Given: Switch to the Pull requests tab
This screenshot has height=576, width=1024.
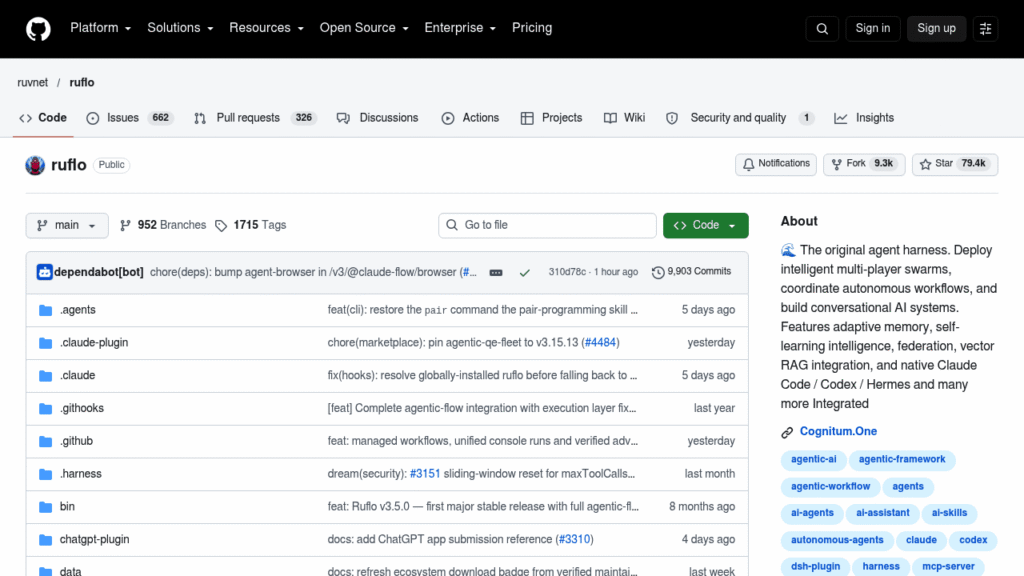Looking at the screenshot, I should 255,118.
